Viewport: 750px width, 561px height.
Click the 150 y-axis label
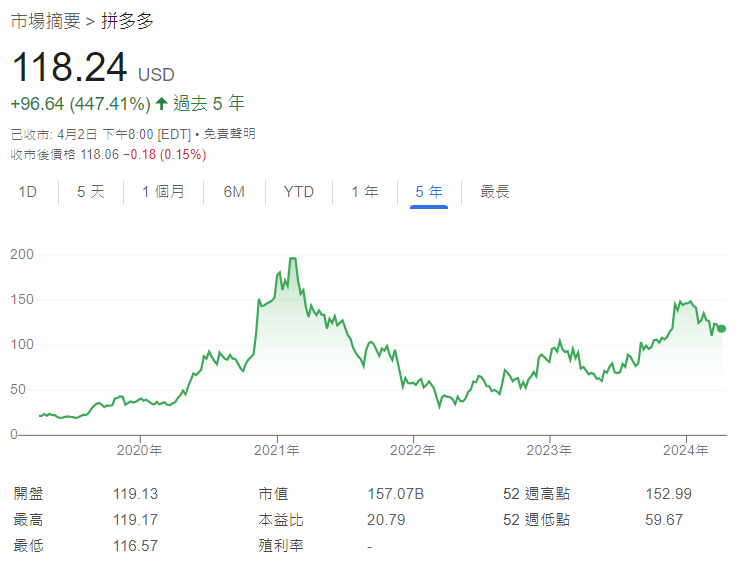22,299
